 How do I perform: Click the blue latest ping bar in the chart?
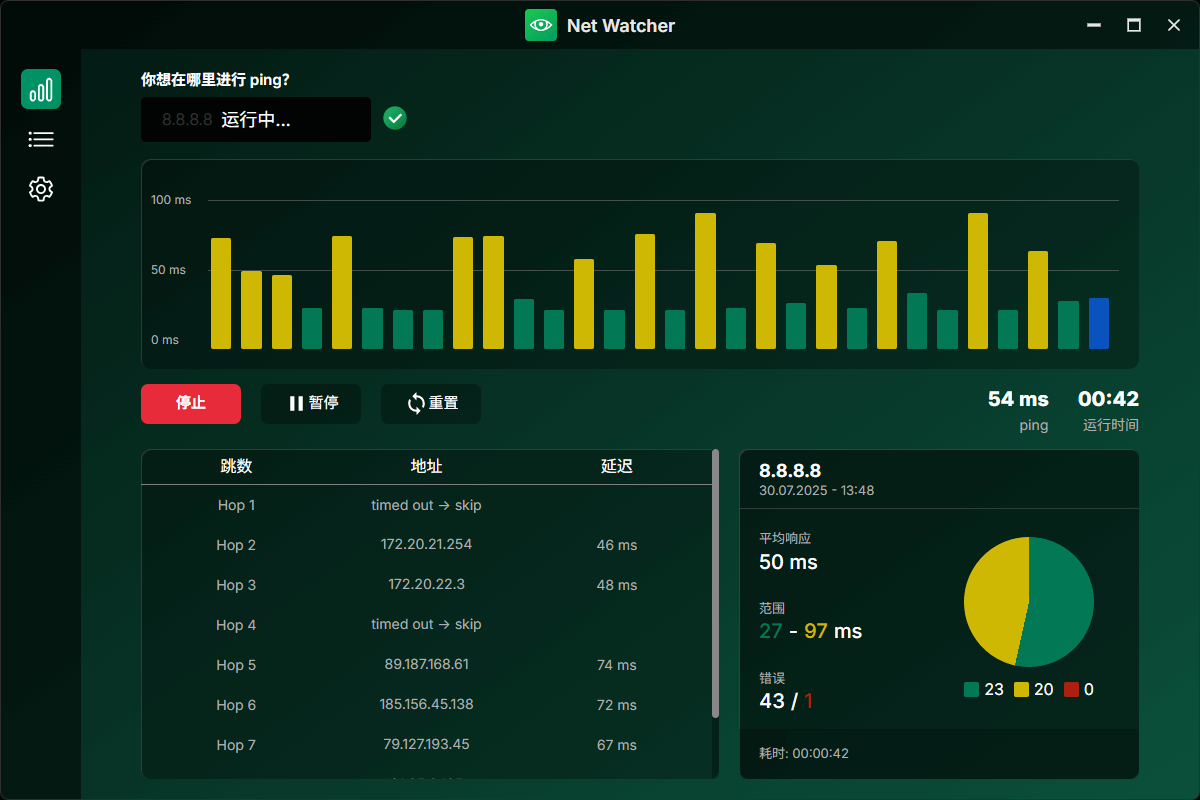pos(1099,323)
